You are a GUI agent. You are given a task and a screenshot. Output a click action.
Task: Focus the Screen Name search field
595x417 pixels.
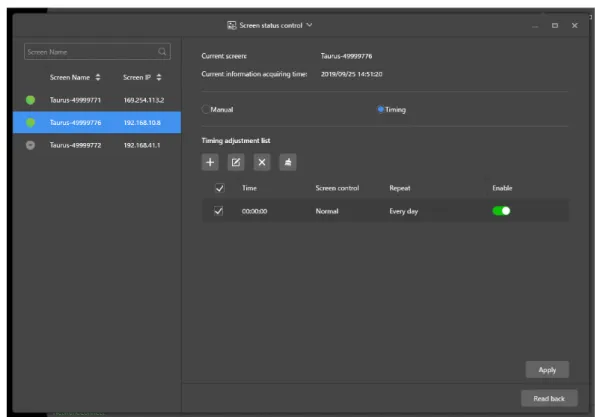click(x=97, y=52)
